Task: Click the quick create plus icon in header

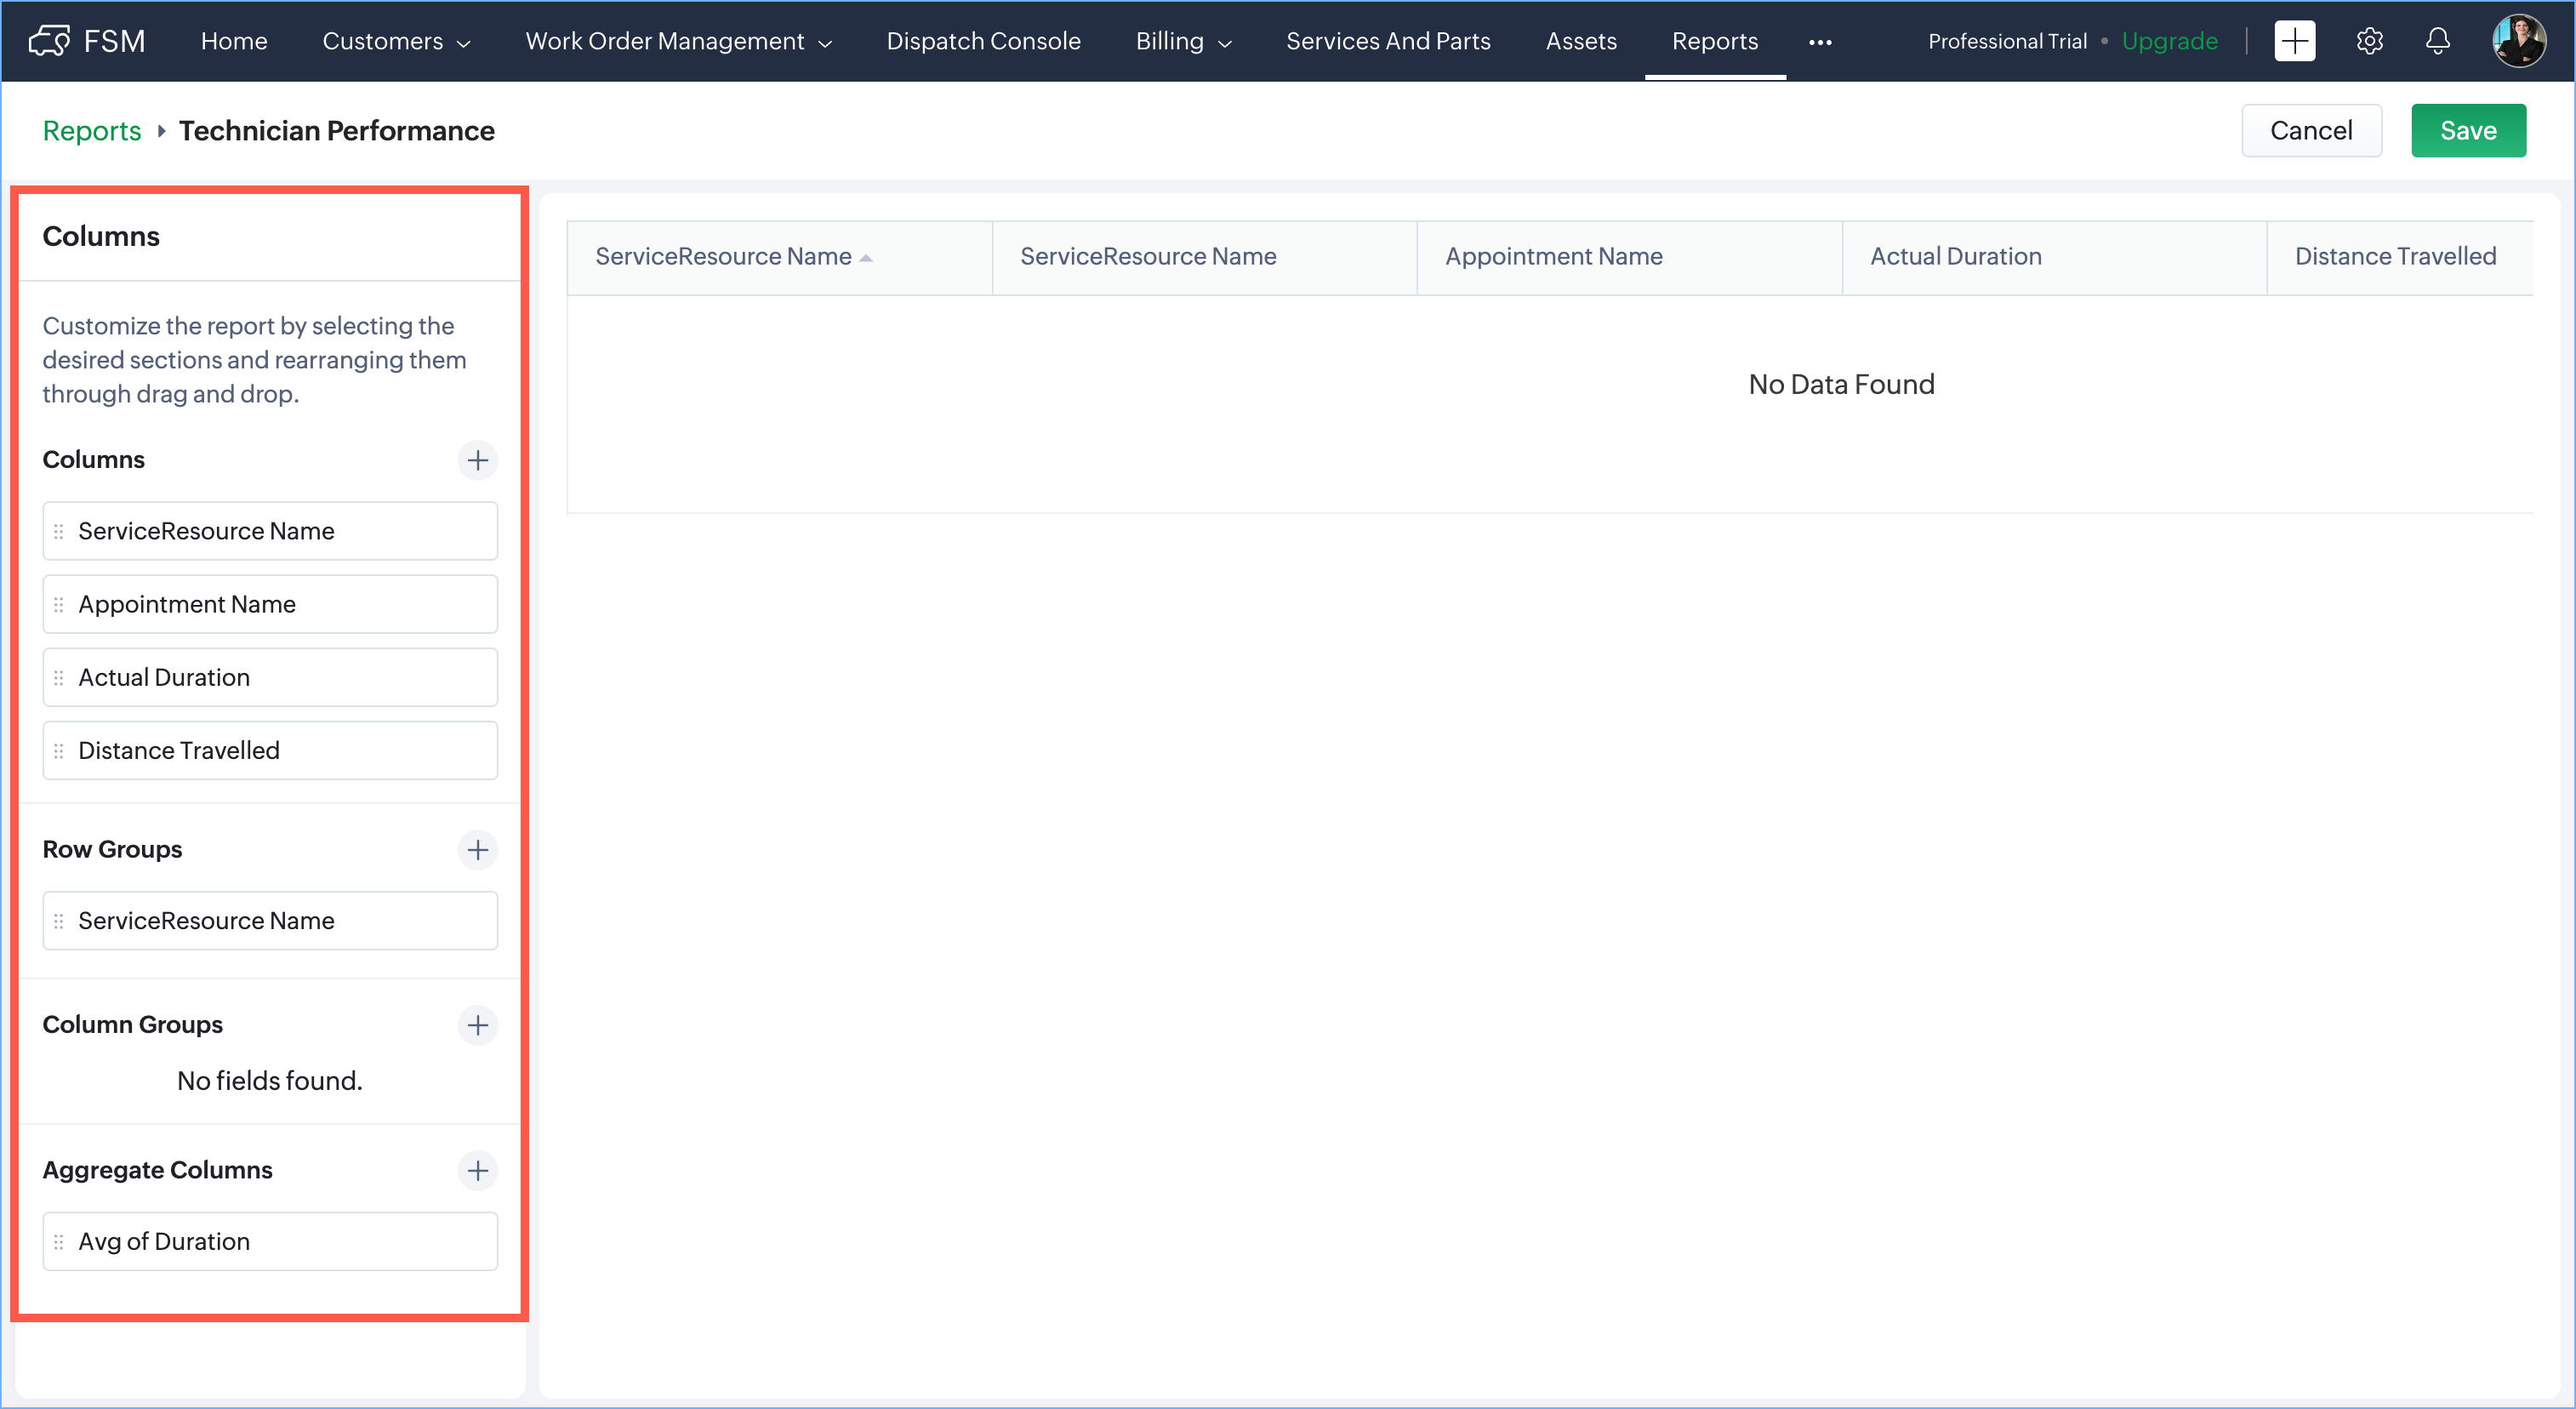Action: click(x=2294, y=41)
